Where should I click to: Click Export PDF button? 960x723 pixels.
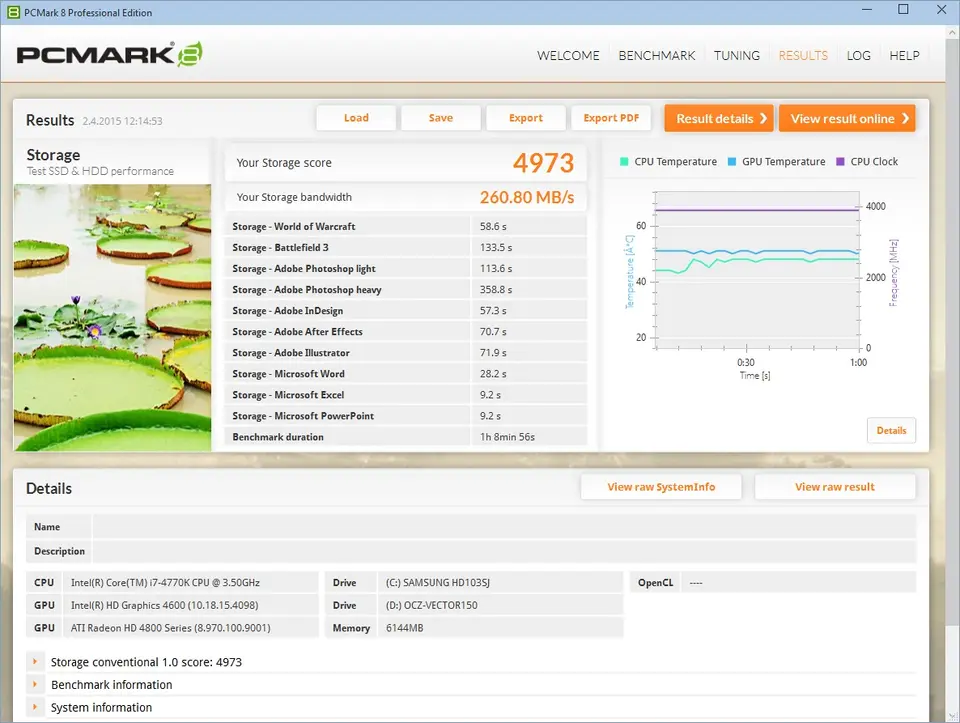point(611,118)
